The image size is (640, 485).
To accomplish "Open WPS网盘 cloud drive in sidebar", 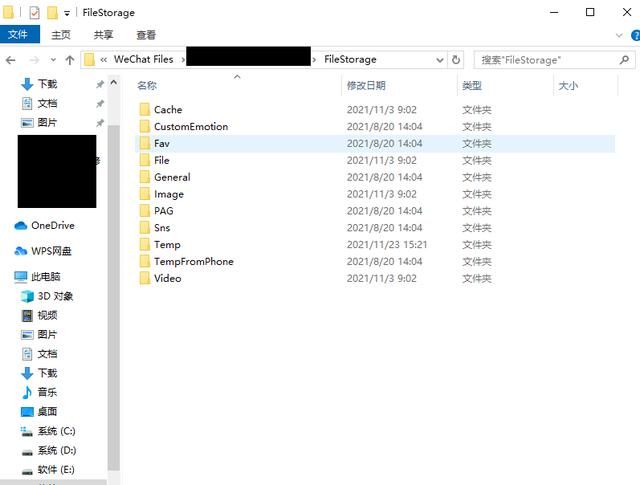I will click(52, 251).
